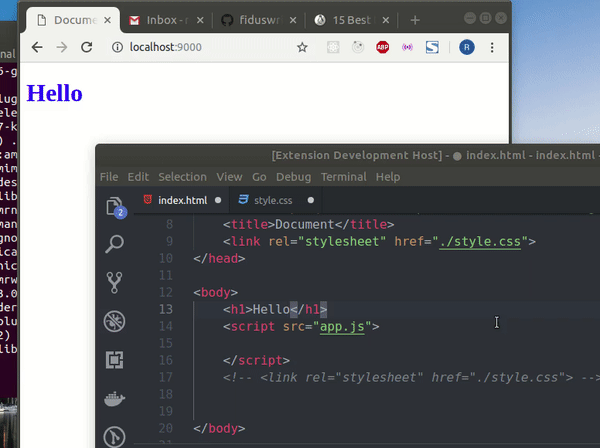Open the Help menu in VS Code
Screen dimensions: 600x448
(388, 177)
